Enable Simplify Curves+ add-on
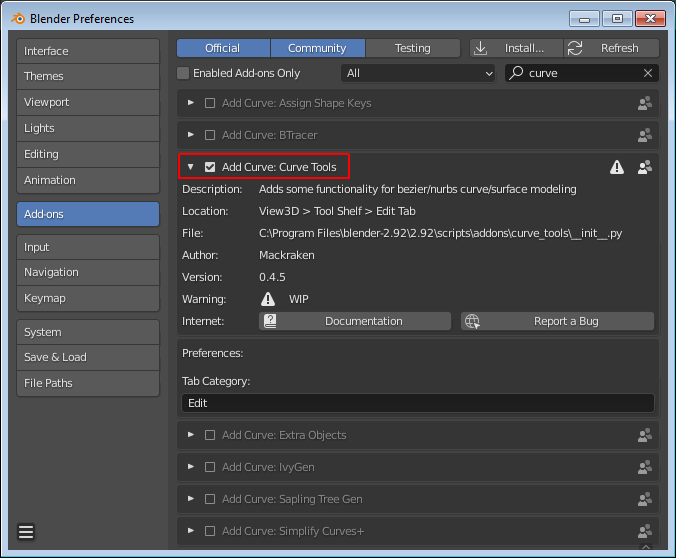This screenshot has width=676, height=558. (x=210, y=531)
